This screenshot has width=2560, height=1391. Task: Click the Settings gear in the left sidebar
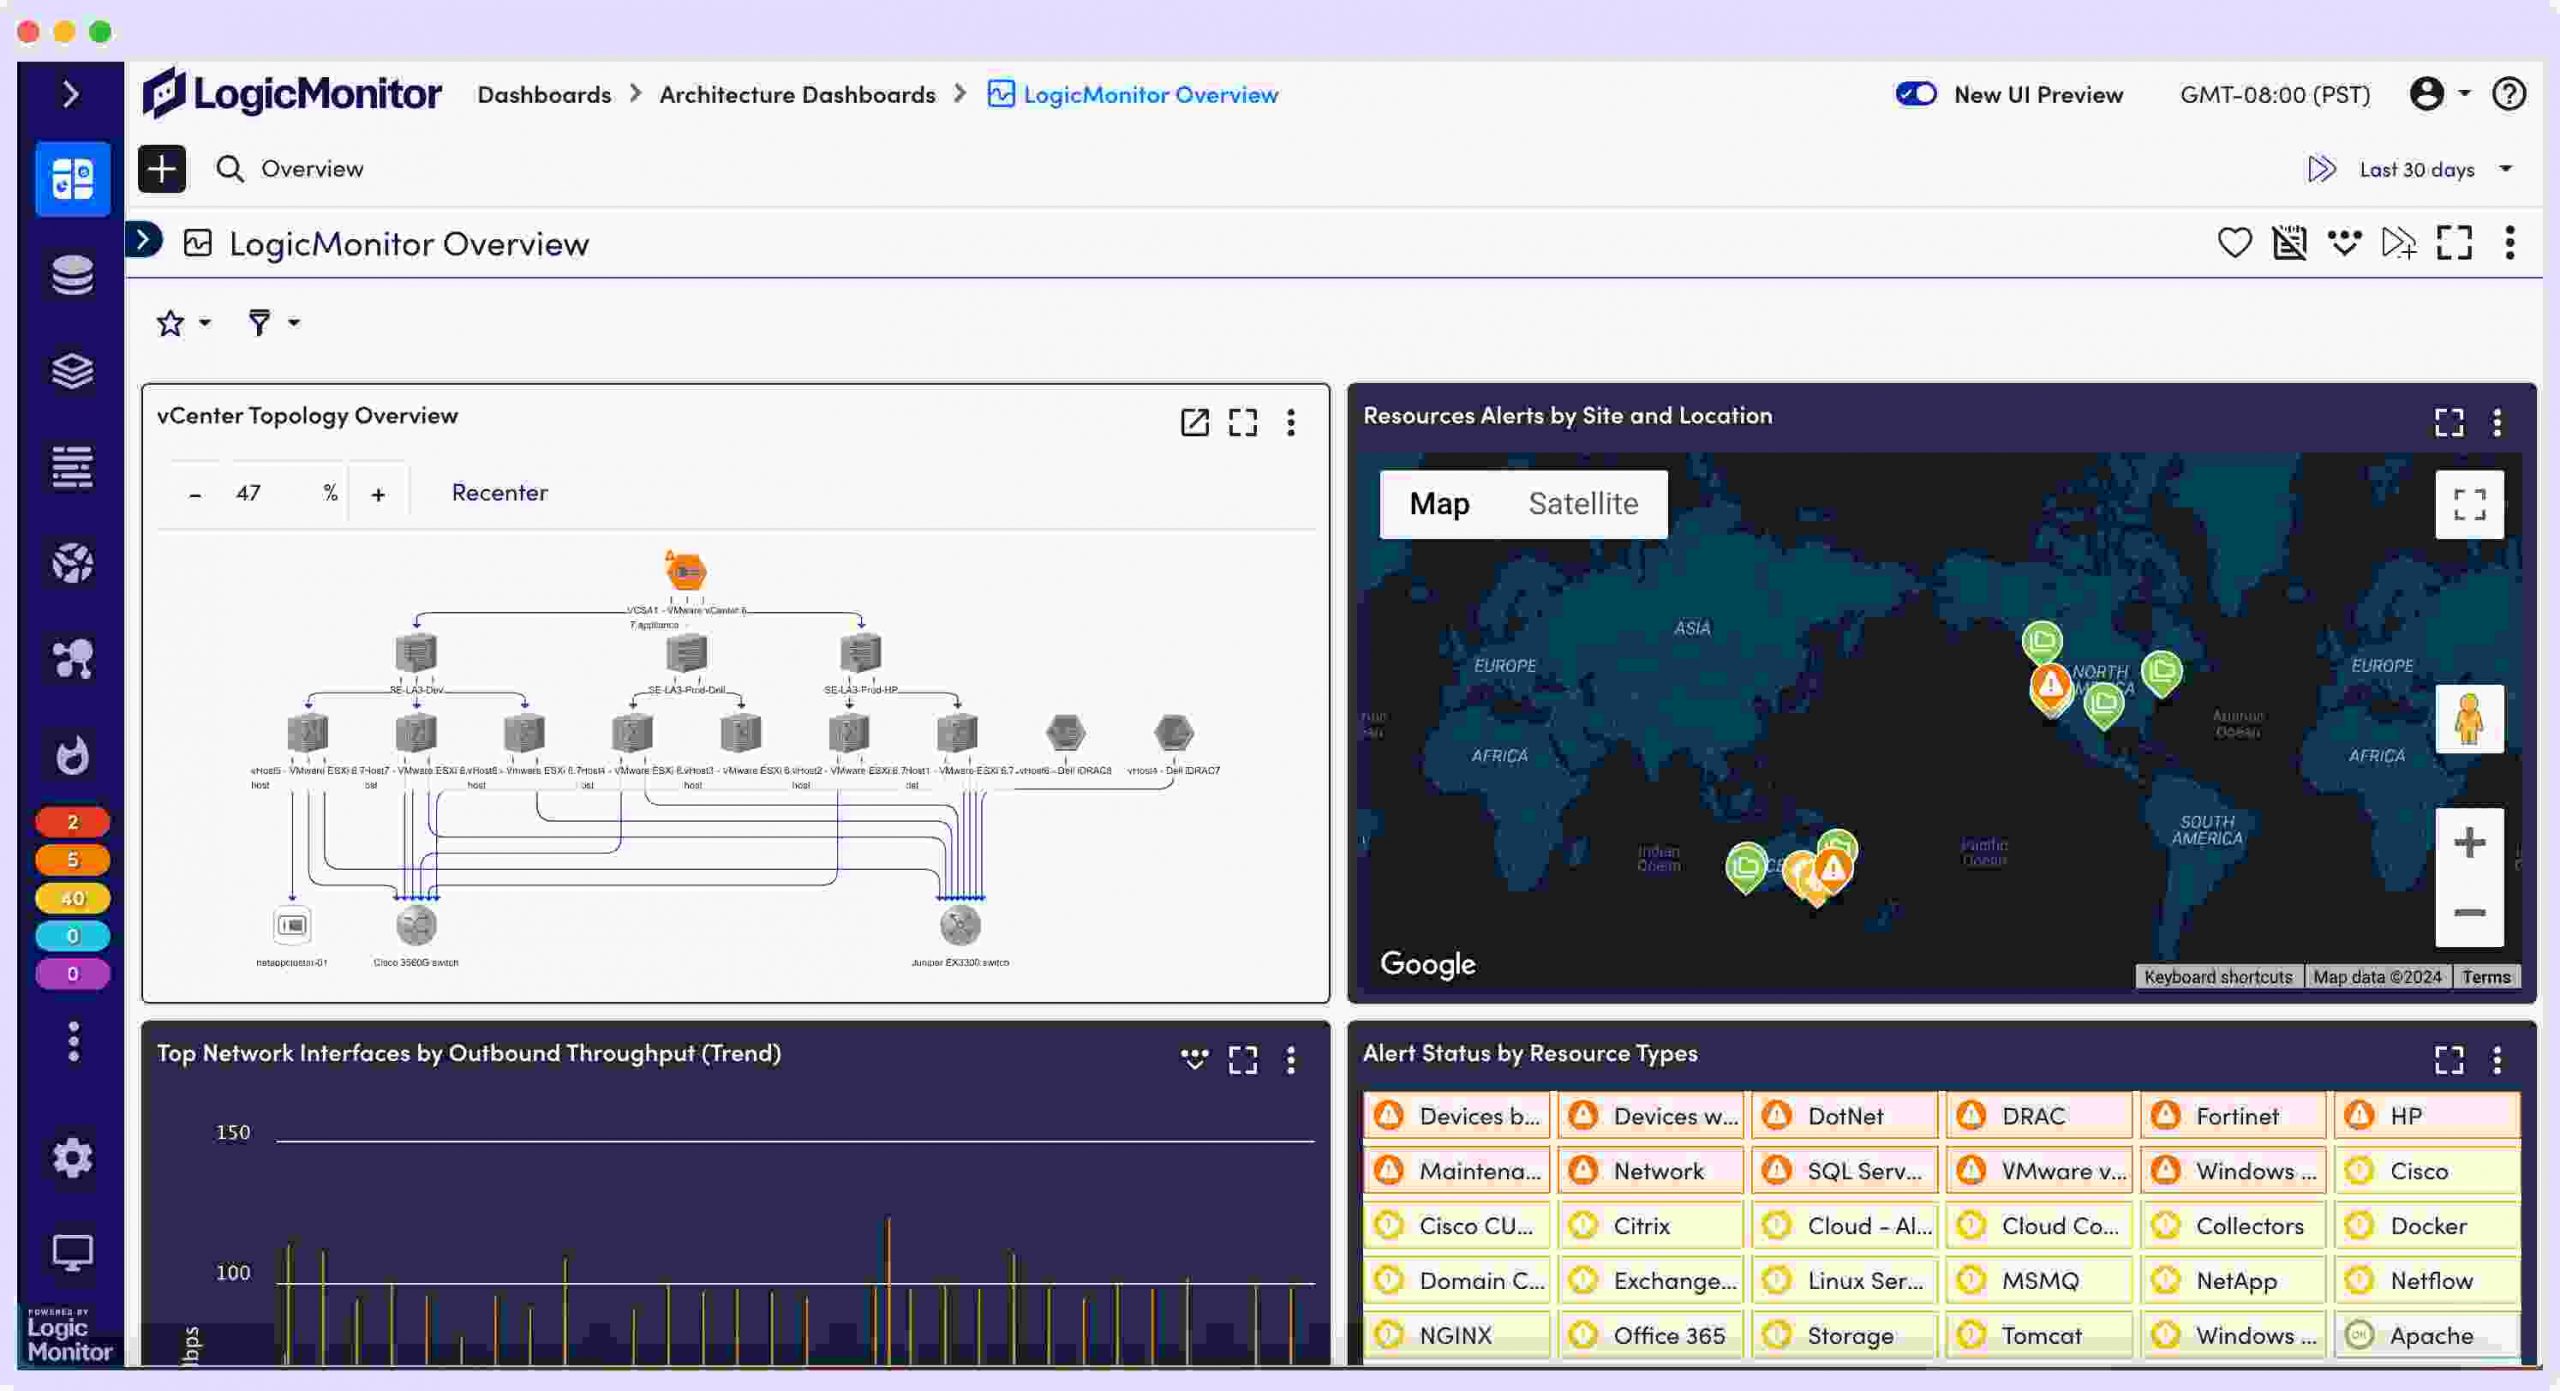(x=71, y=1157)
